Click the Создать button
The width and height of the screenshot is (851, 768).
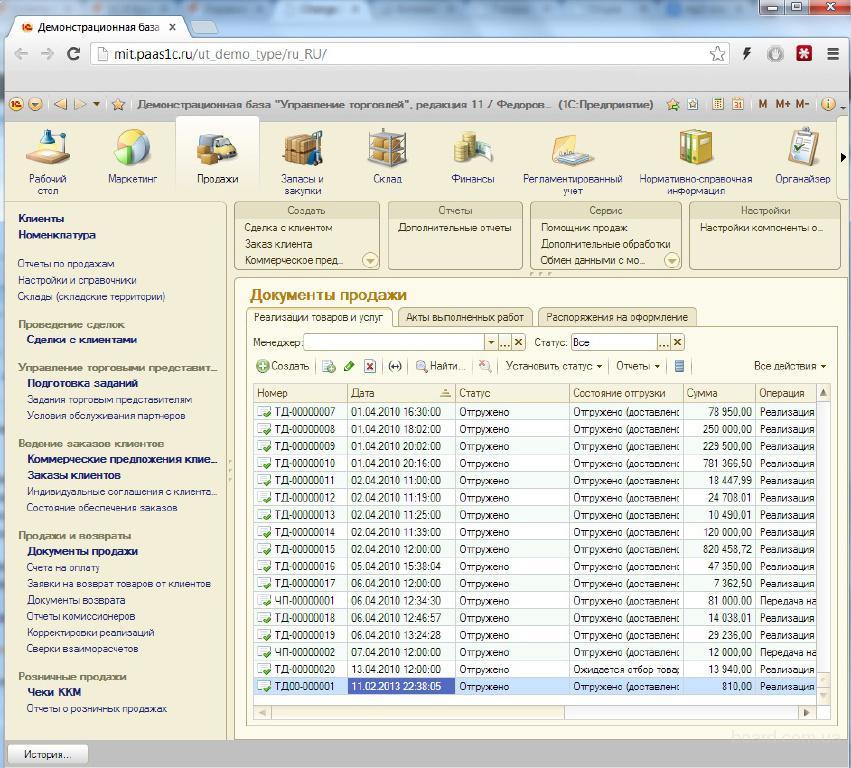coord(283,367)
